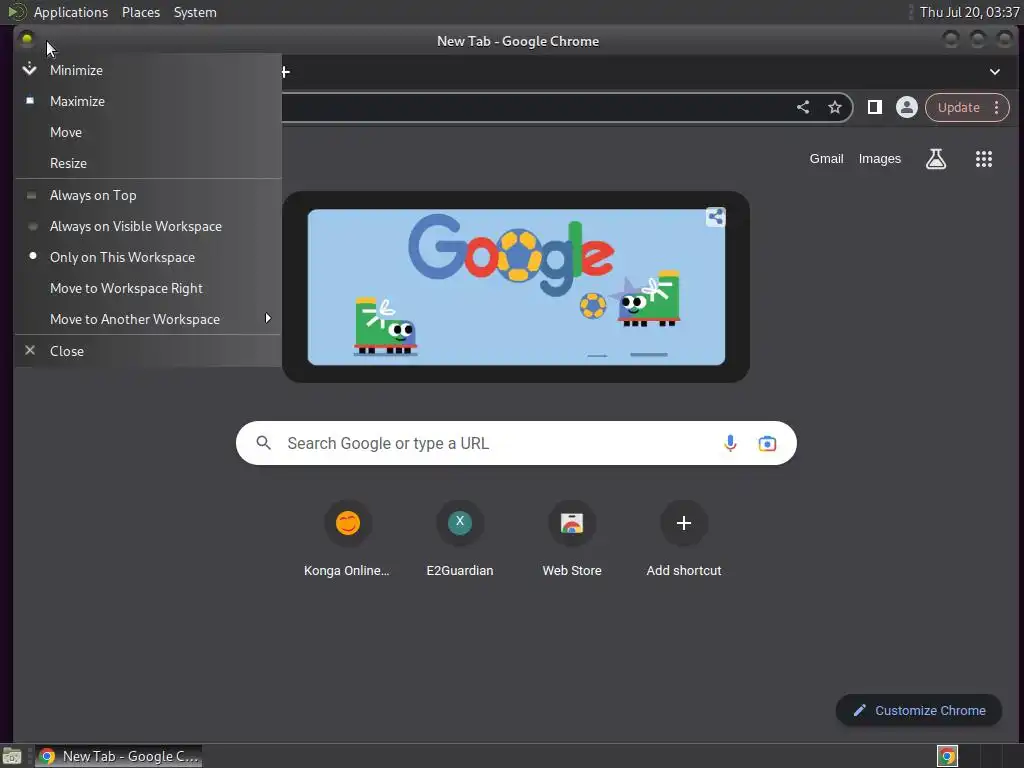The width and height of the screenshot is (1024, 768).
Task: Click show desktop icon in bottom panel
Action: (12, 756)
